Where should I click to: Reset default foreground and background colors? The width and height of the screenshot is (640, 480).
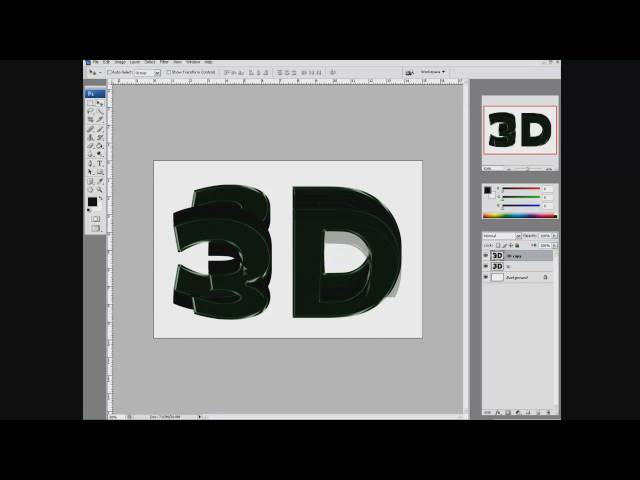click(89, 210)
